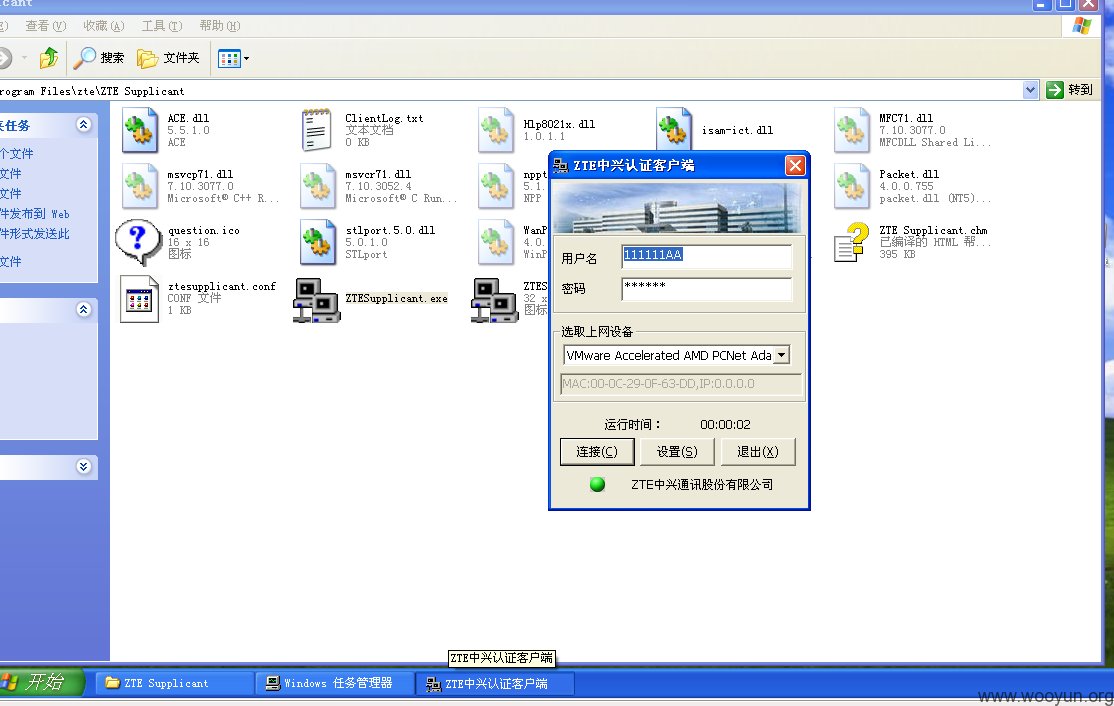Open the 收藏(A) menu
The height and width of the screenshot is (706, 1114).
tap(104, 26)
